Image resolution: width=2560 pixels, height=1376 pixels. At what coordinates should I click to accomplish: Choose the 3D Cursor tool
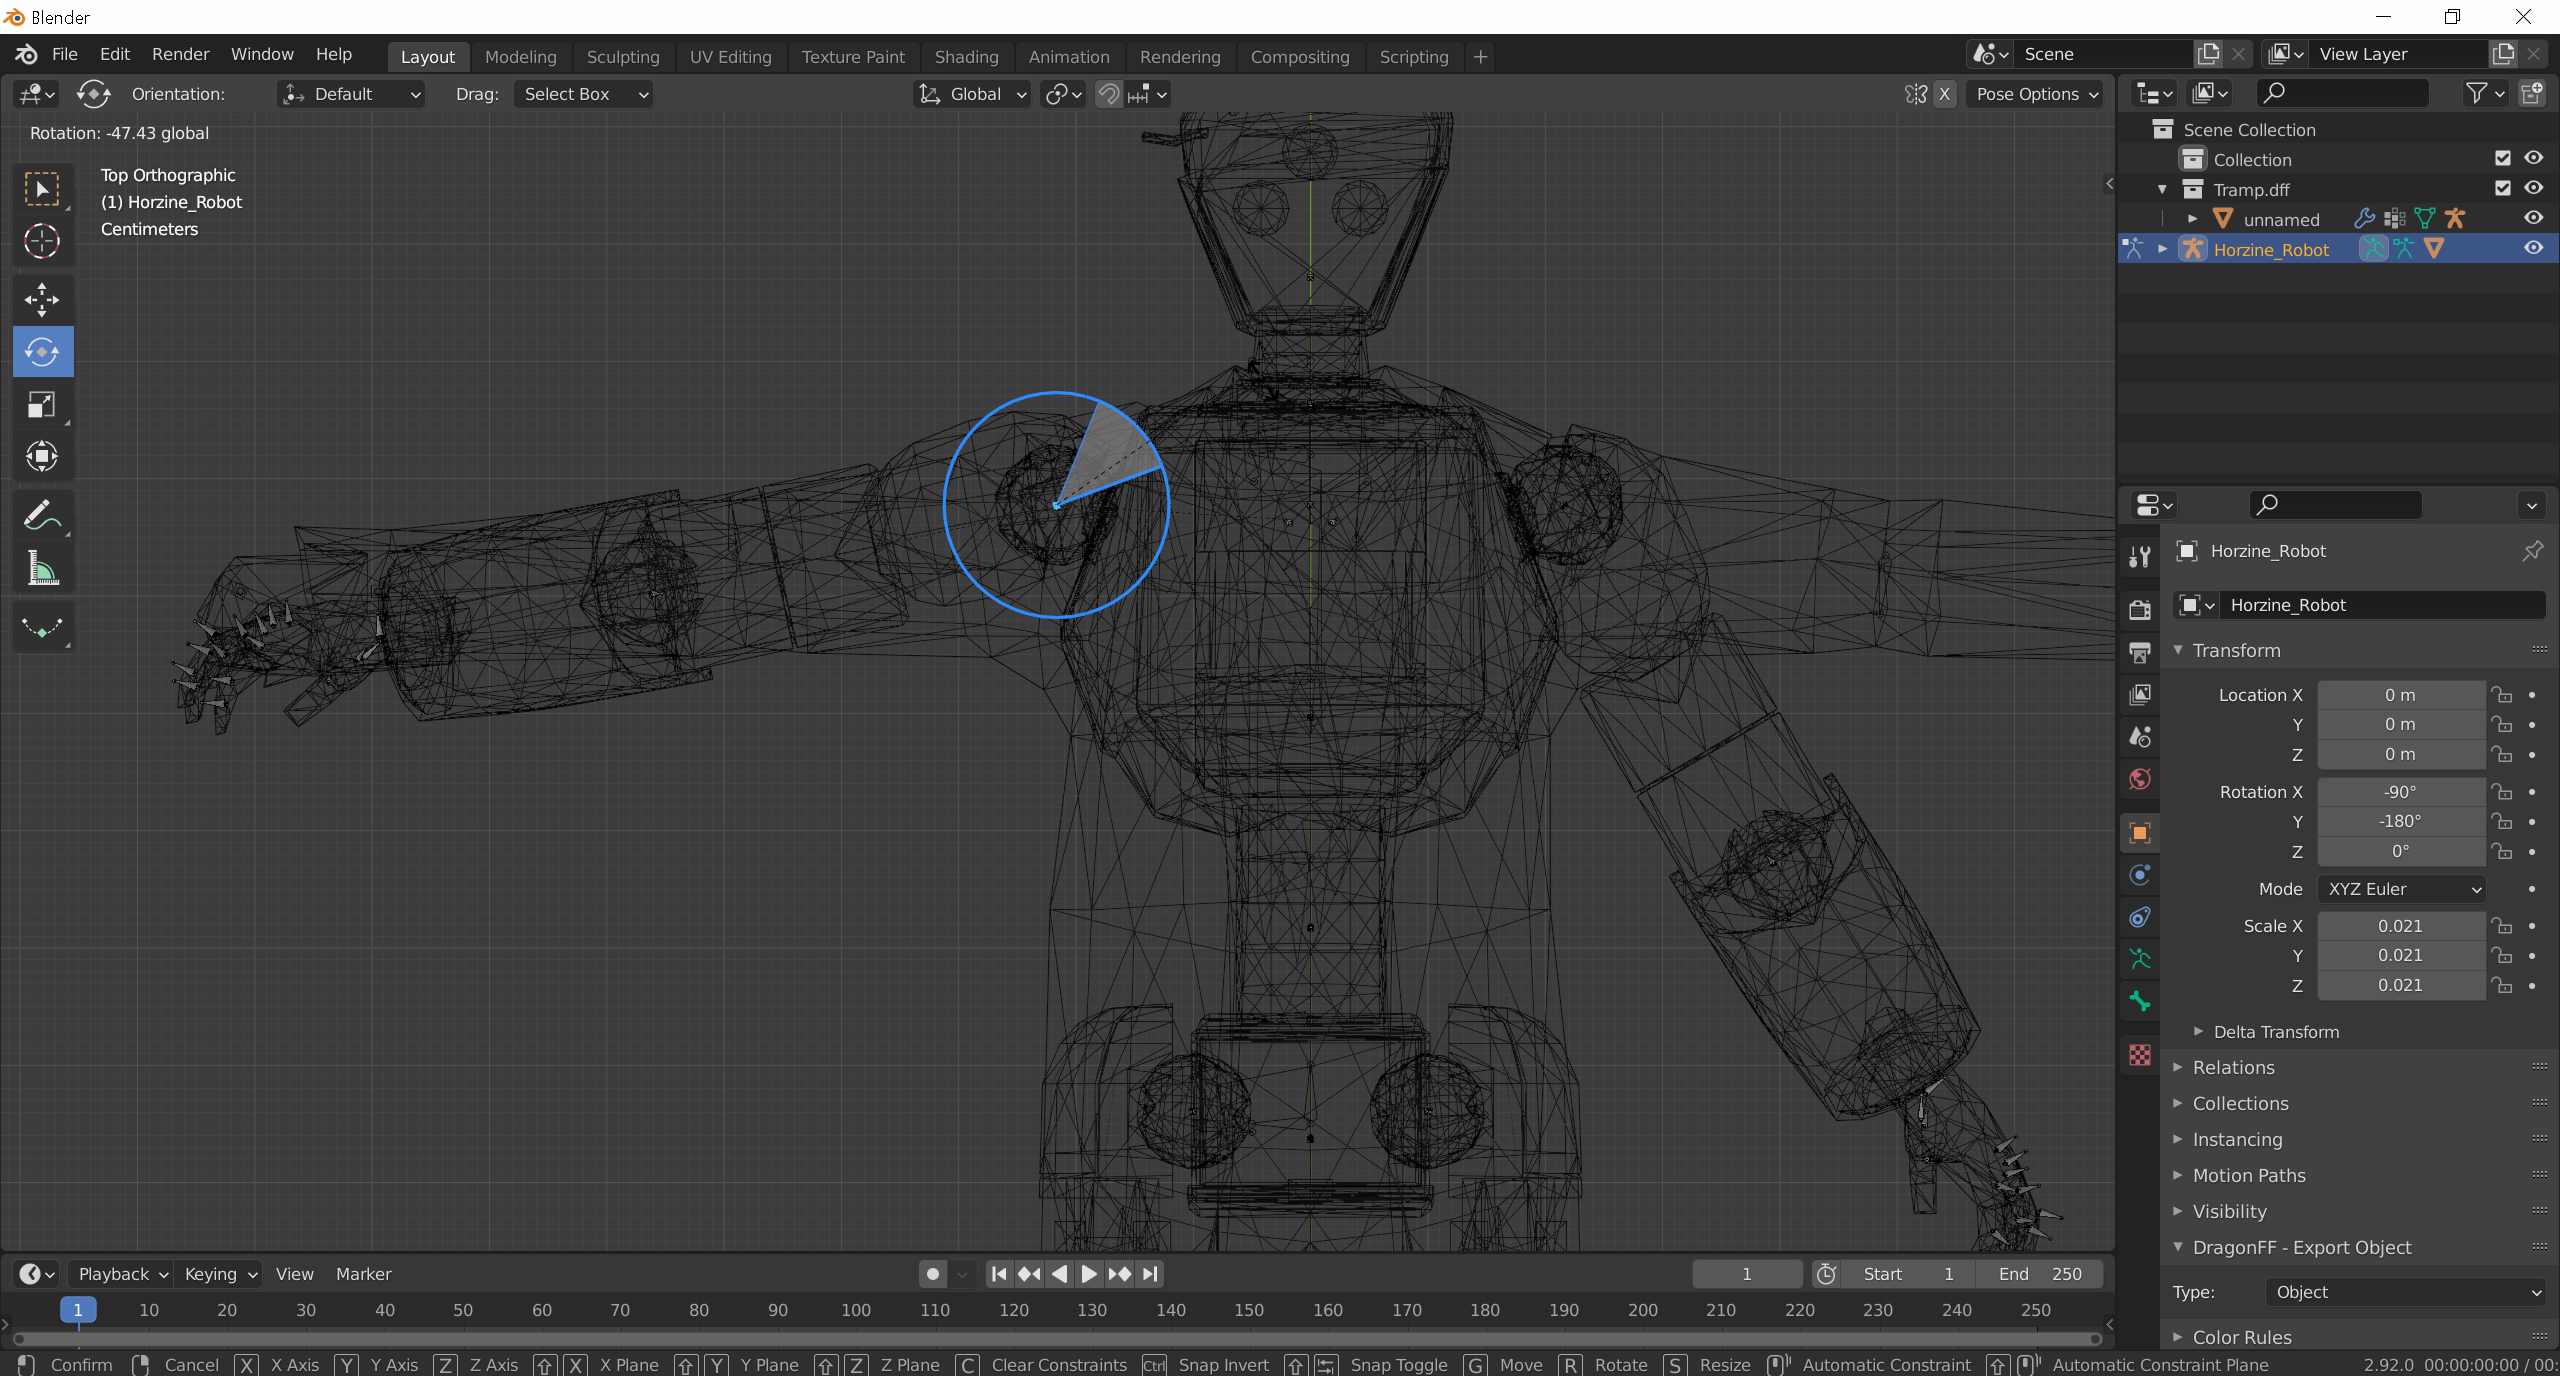[42, 241]
